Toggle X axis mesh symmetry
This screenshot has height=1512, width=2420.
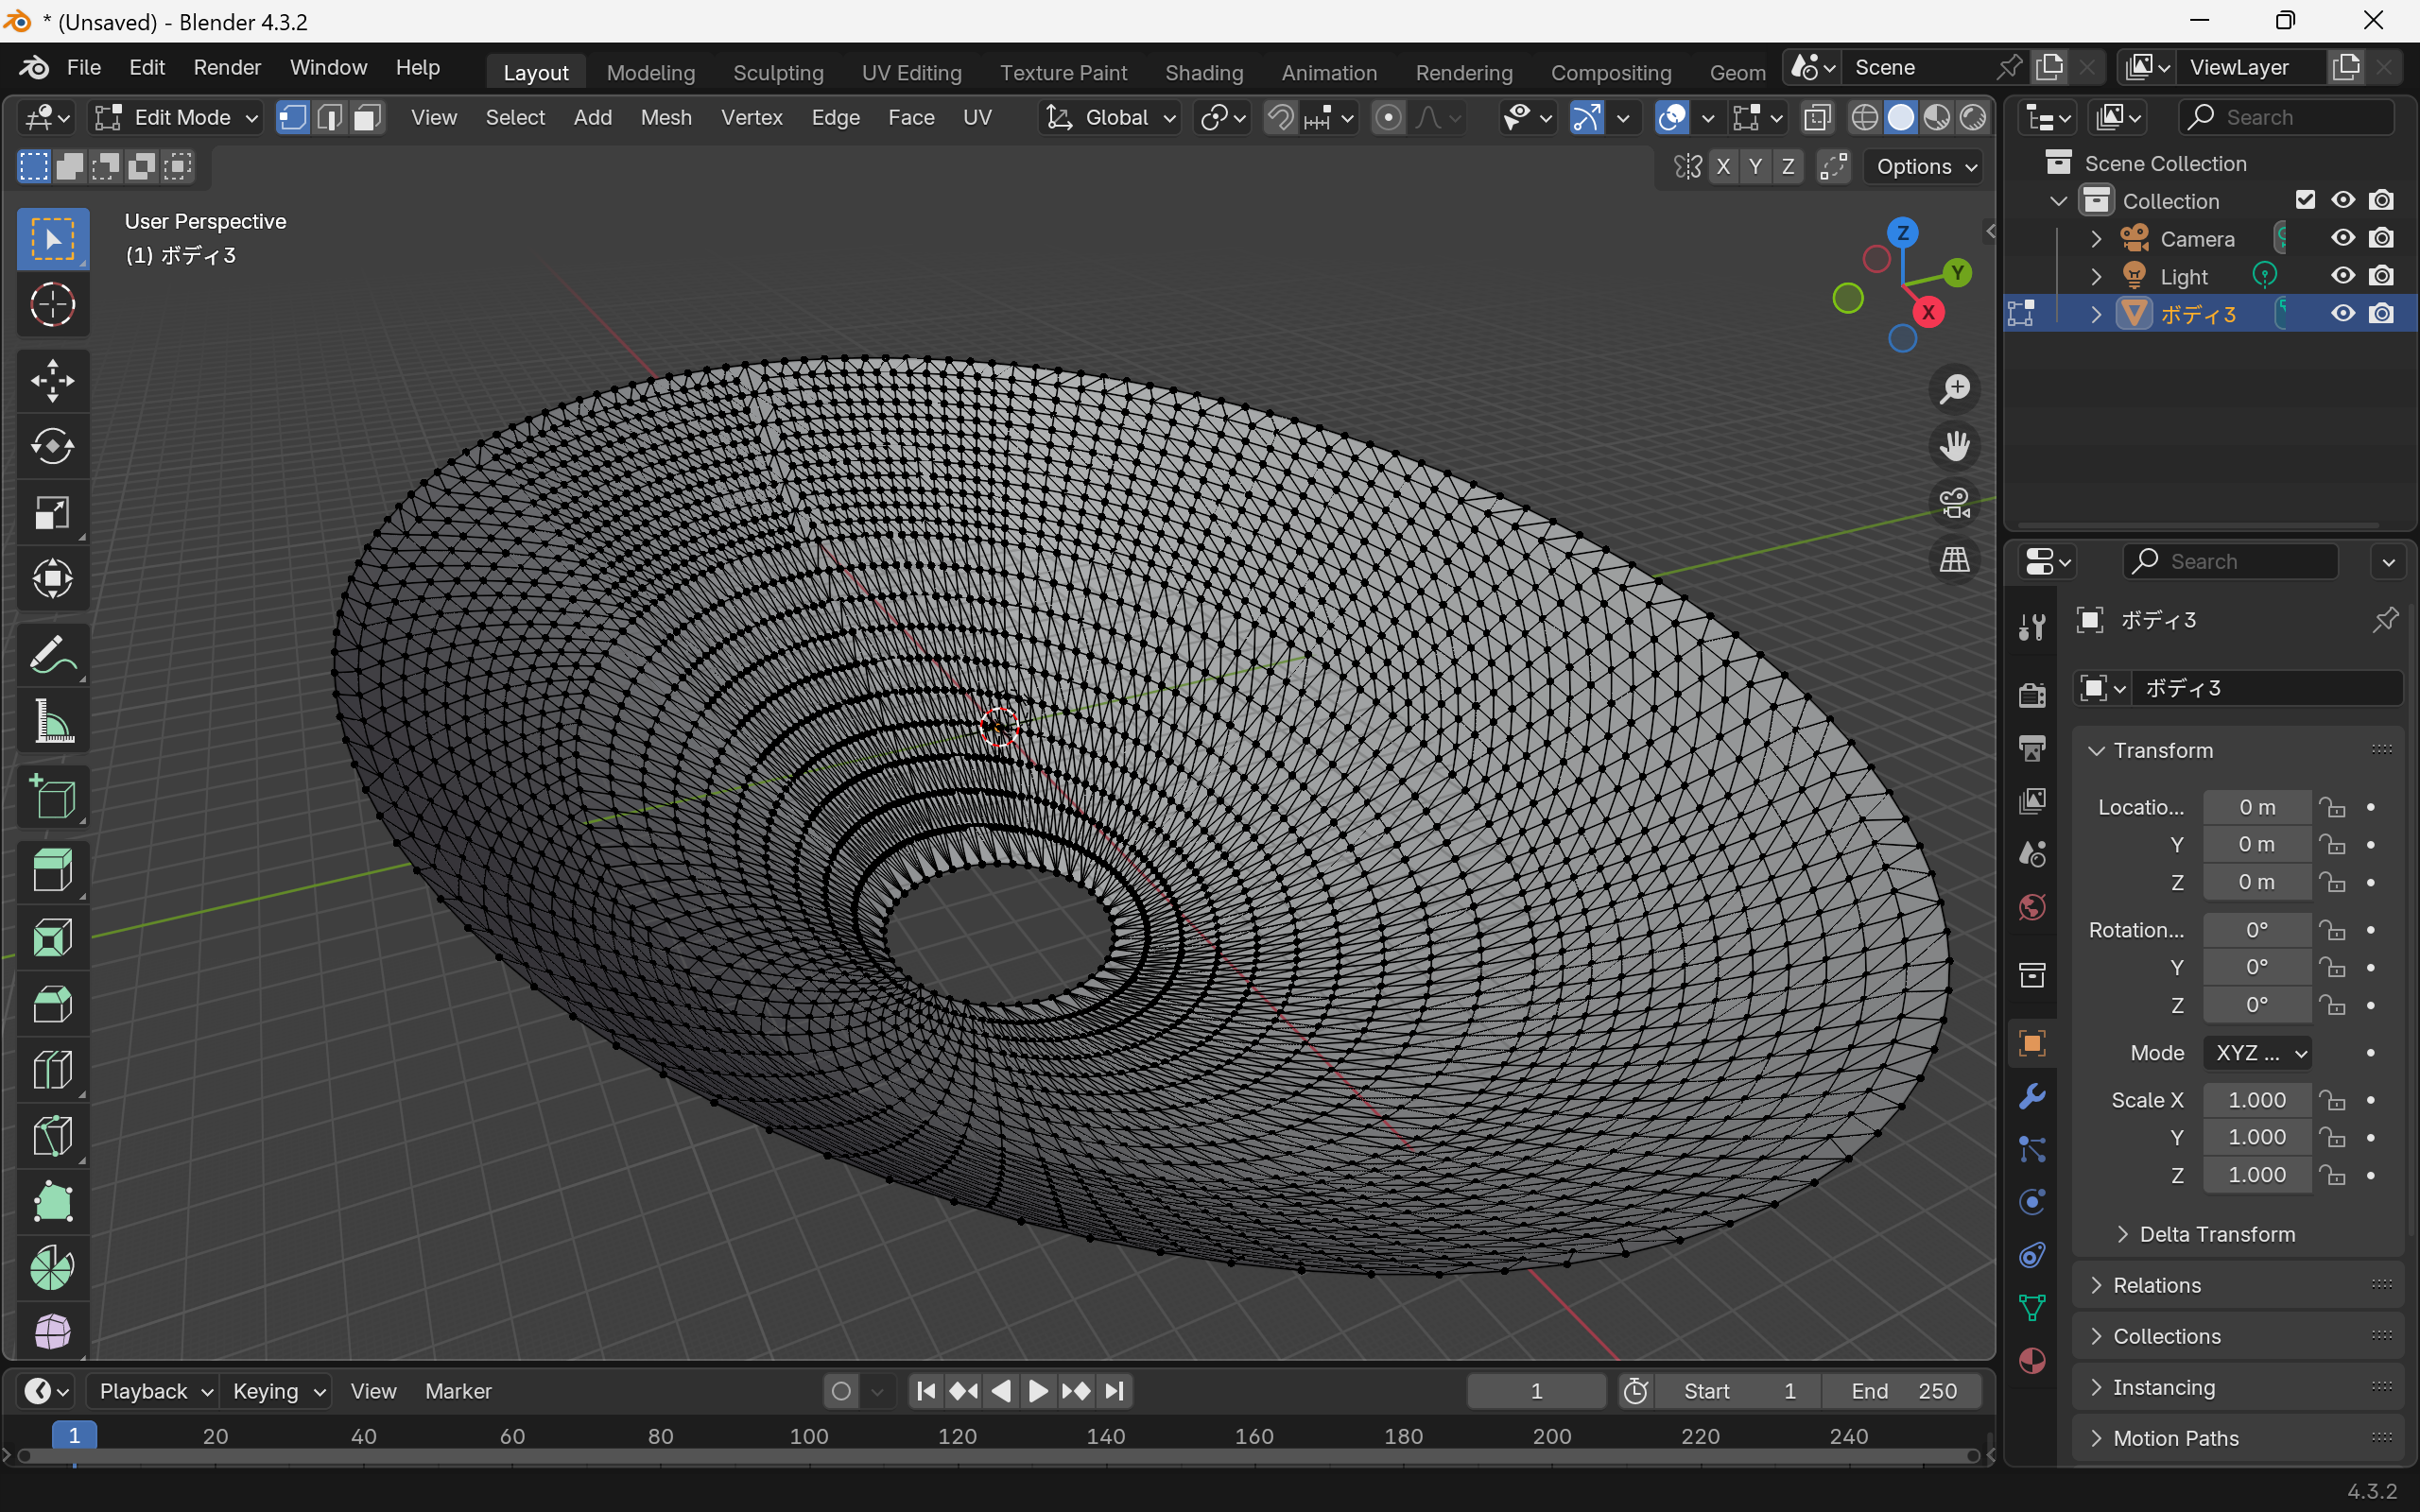click(1722, 167)
